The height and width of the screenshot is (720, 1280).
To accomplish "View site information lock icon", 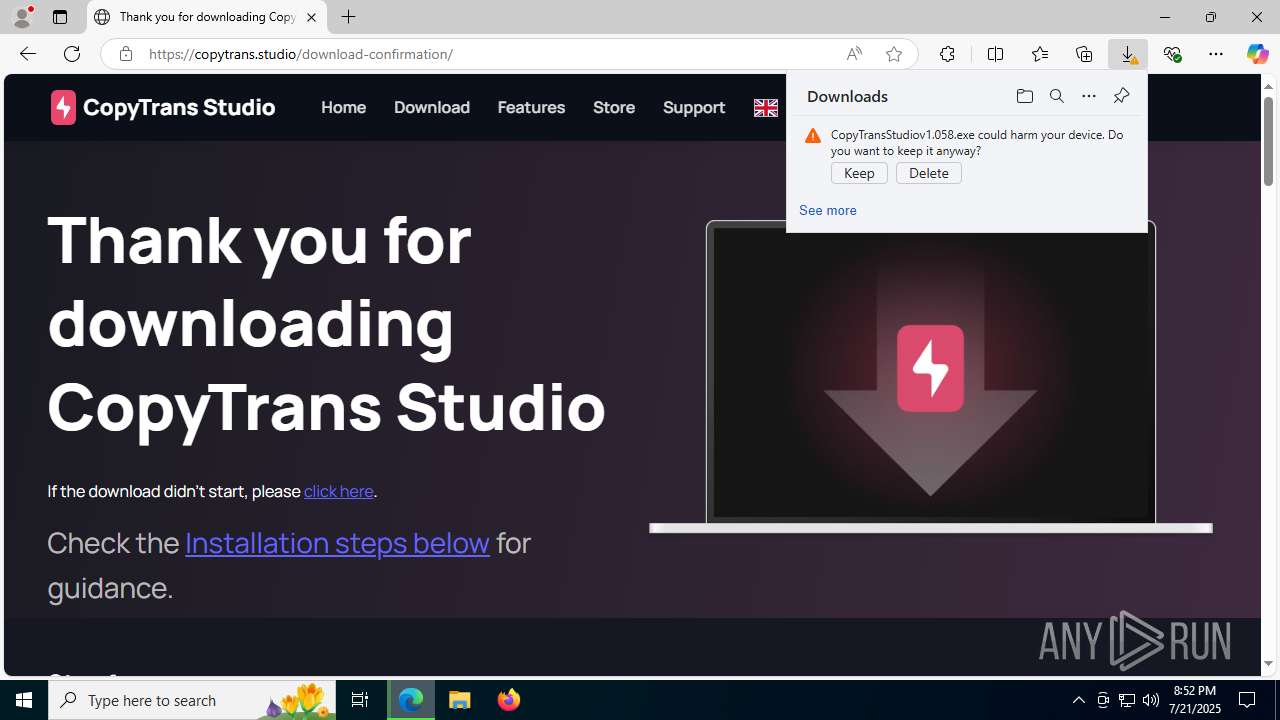I will (x=125, y=54).
